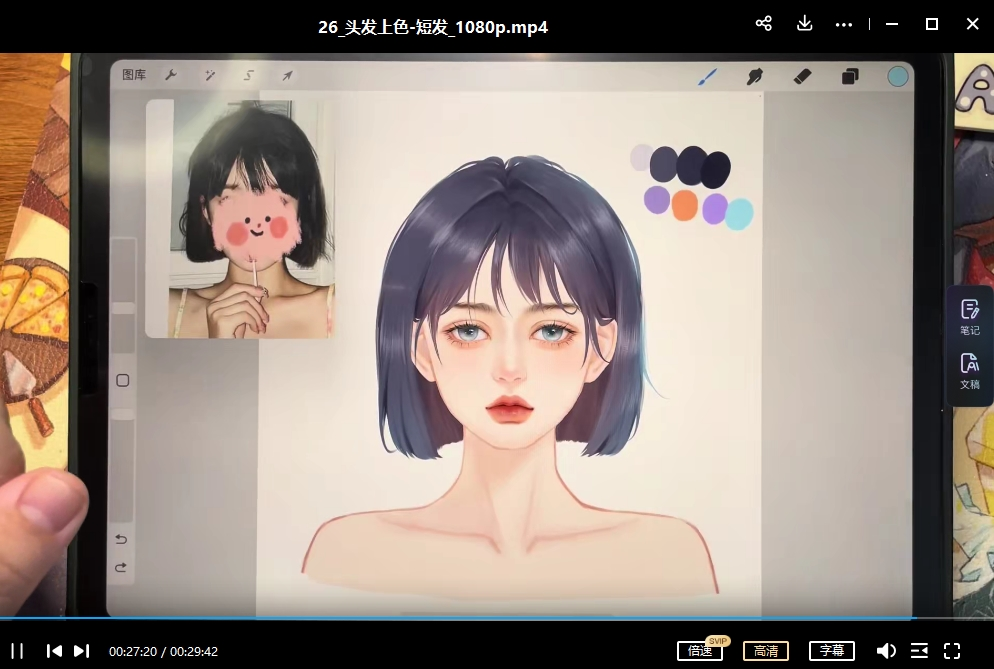Open the 笔记 notes panel
994x669 pixels.
tap(970, 317)
